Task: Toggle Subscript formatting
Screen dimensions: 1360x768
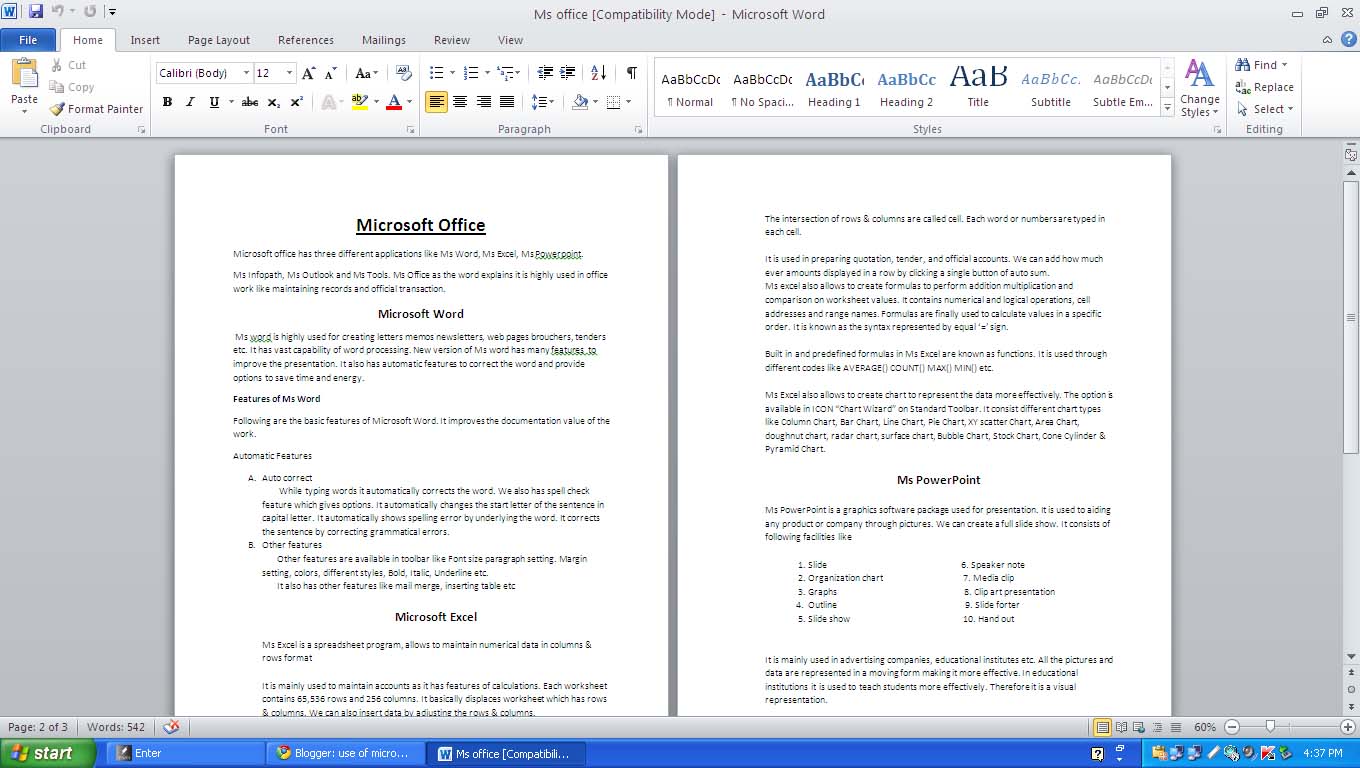Action: coord(274,102)
